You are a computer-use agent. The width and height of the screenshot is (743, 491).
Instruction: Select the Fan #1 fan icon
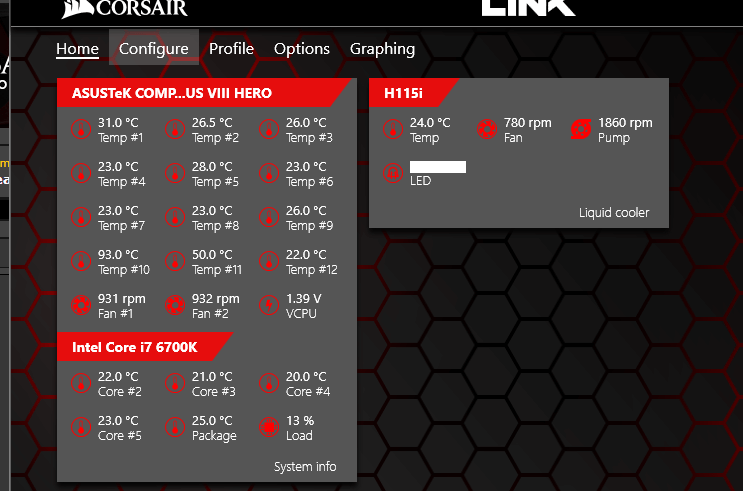pos(81,305)
